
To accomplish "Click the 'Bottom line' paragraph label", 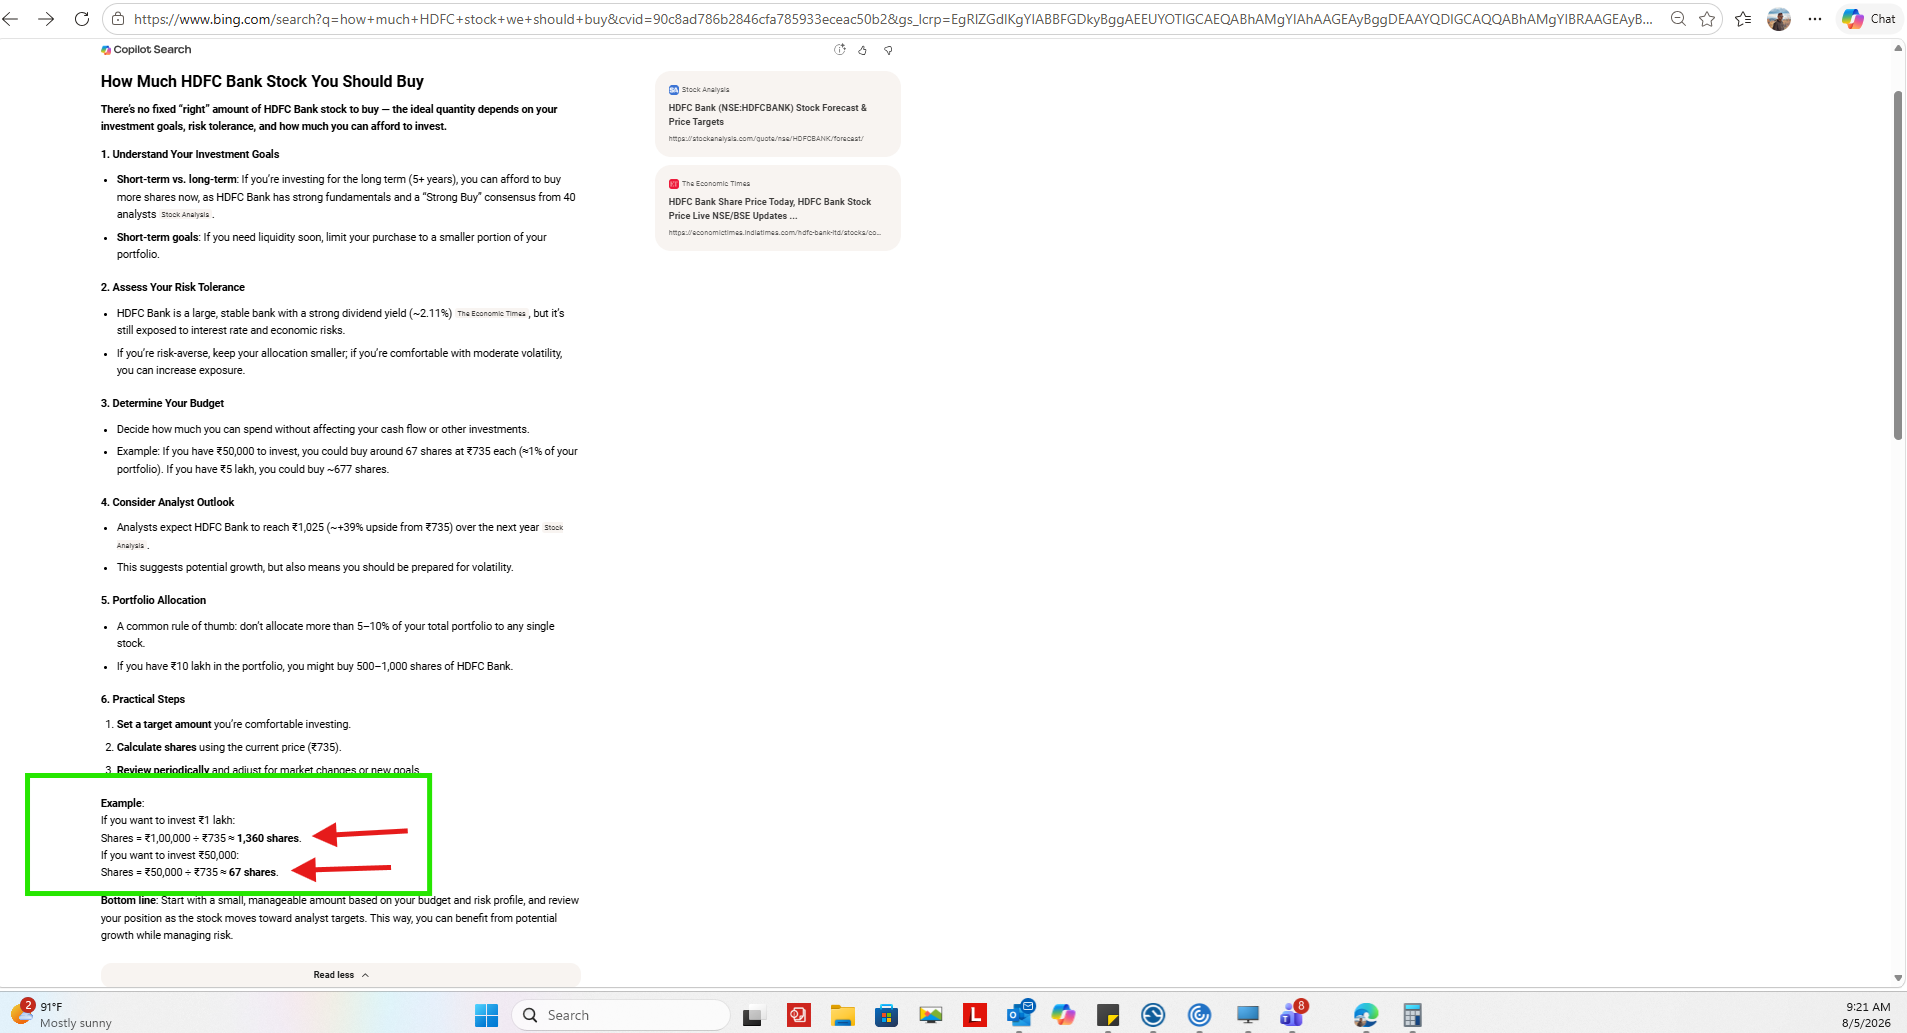I will [x=128, y=901].
